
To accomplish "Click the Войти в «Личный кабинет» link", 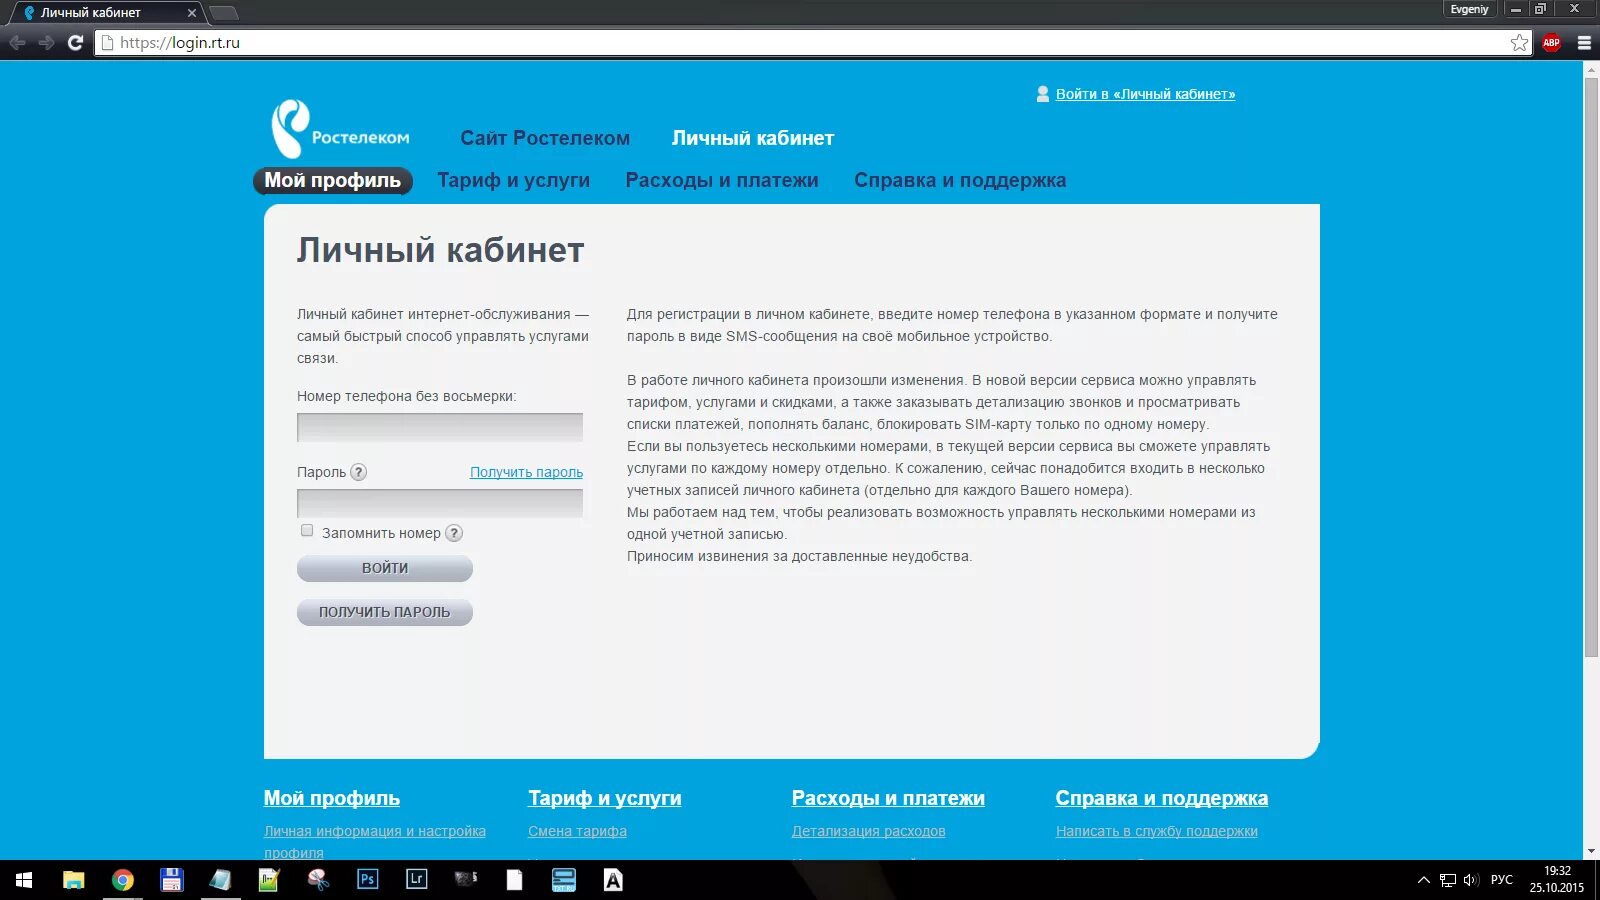I will pyautogui.click(x=1145, y=94).
